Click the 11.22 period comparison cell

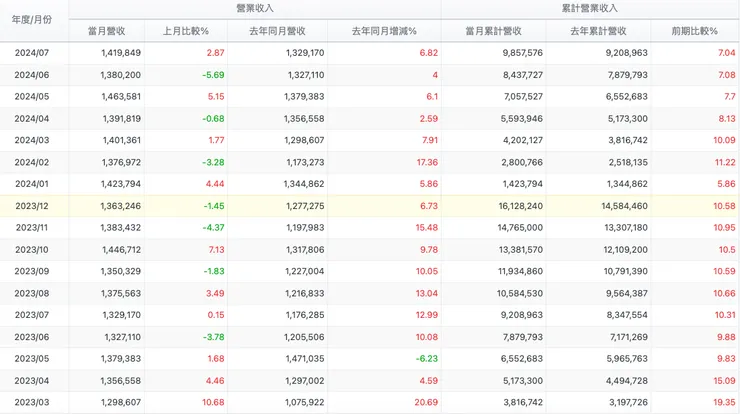725,162
